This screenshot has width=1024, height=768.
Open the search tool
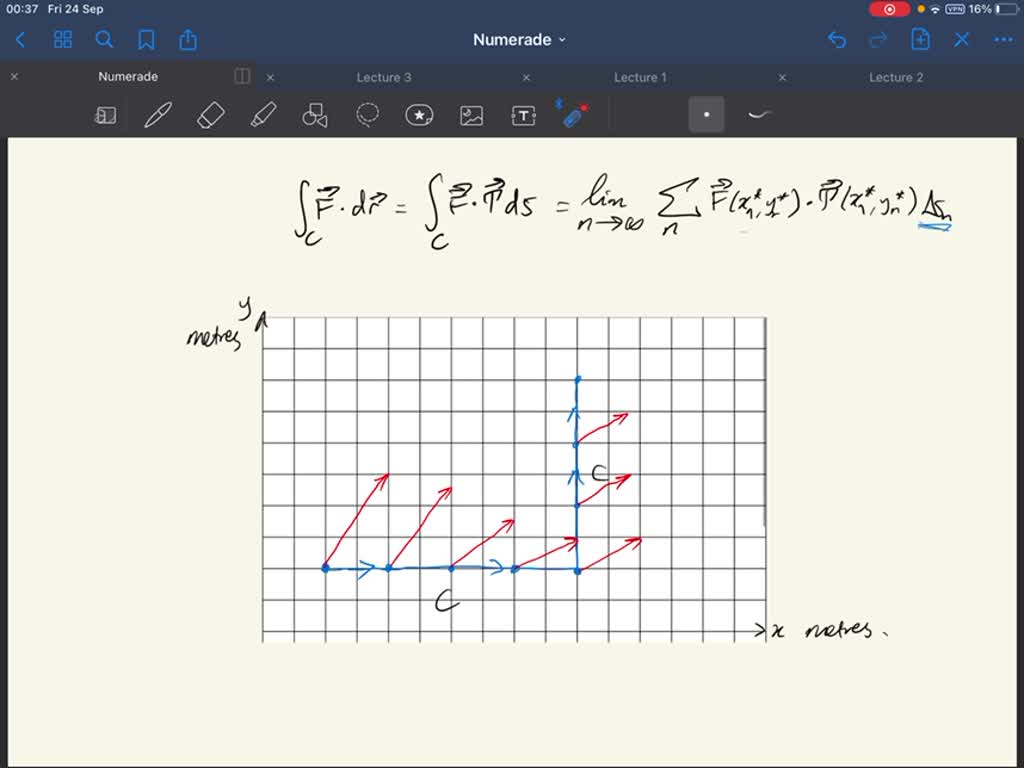(x=104, y=40)
